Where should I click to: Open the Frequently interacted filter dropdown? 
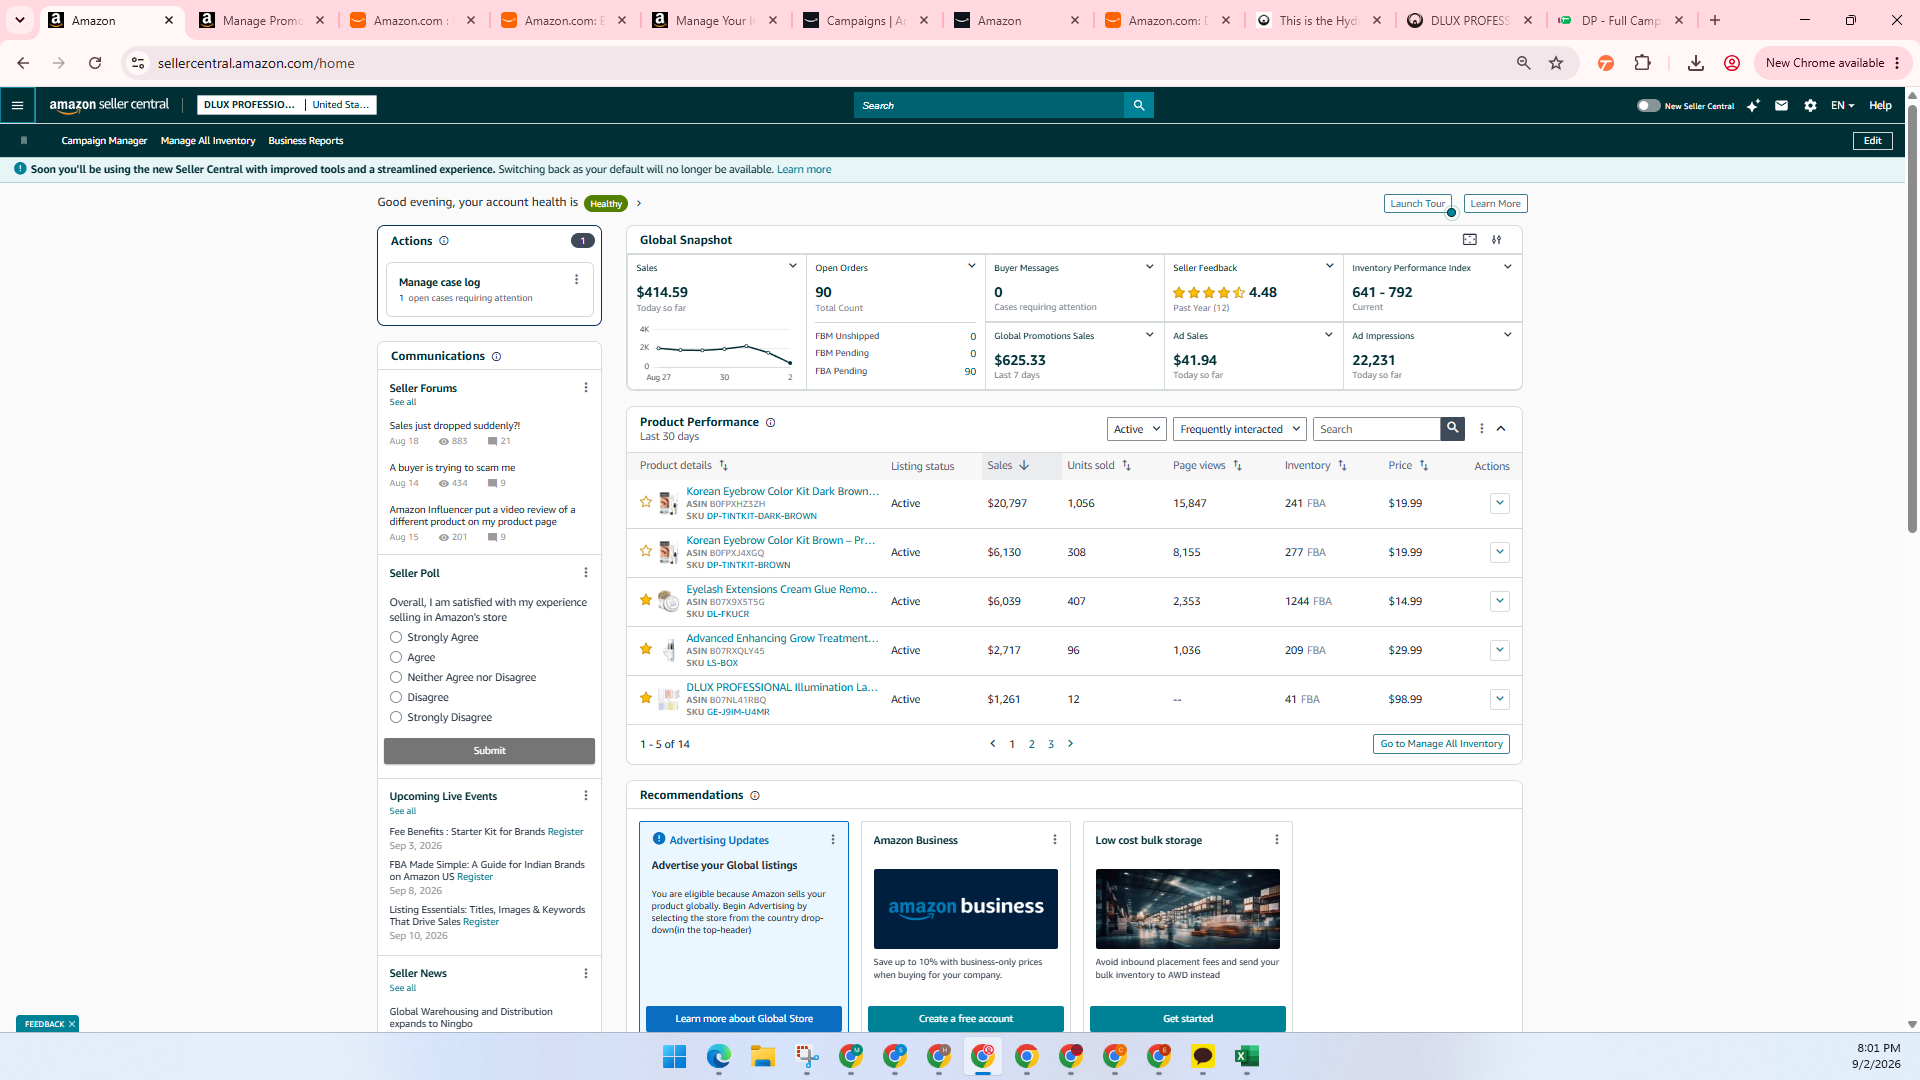1240,429
